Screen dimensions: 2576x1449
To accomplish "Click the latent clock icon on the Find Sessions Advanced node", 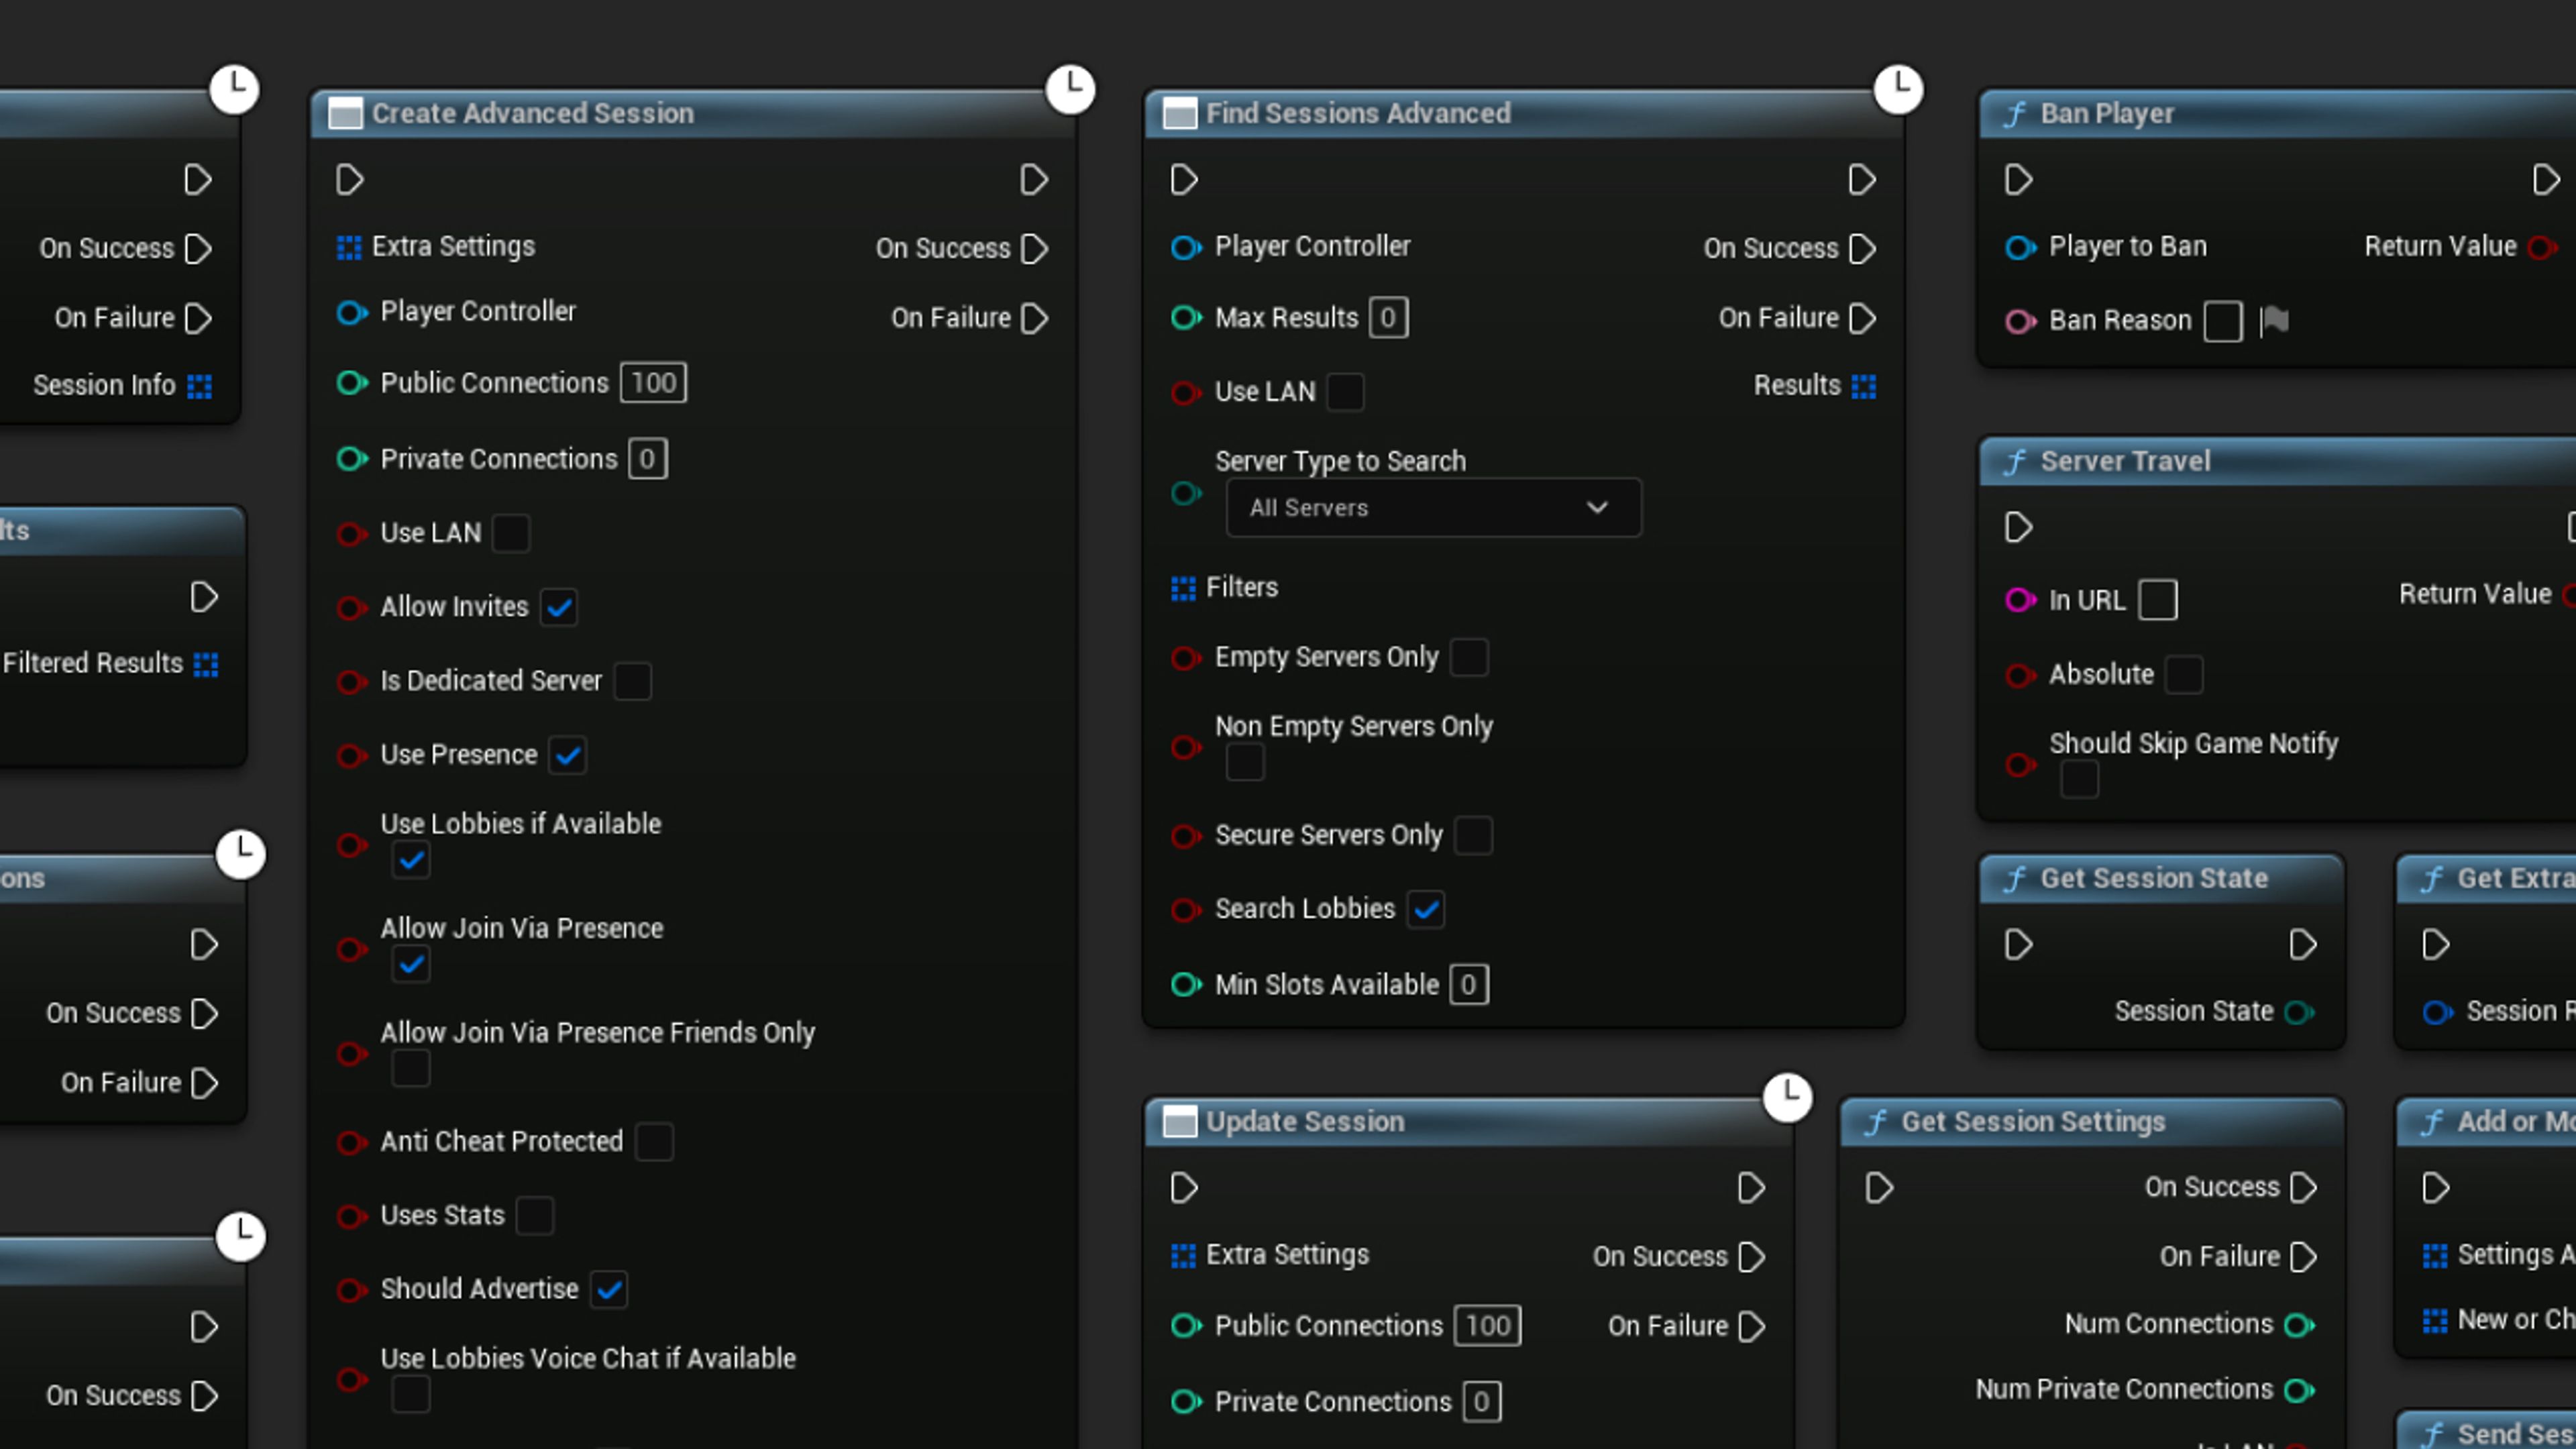I will tap(1897, 89).
